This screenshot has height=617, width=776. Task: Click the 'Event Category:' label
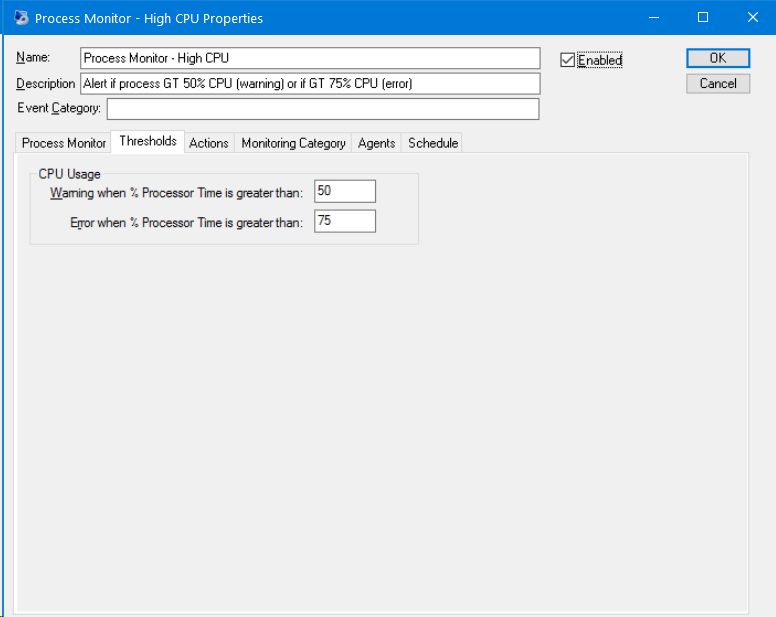point(59,108)
